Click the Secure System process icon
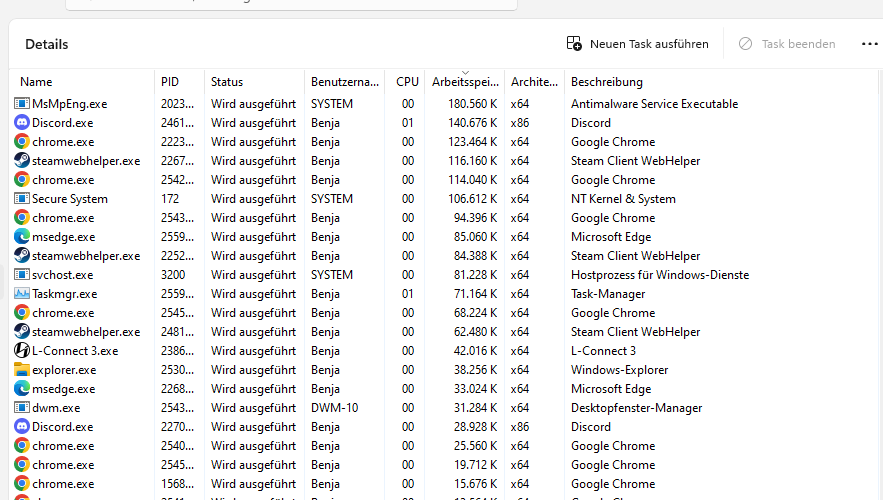Image resolution: width=883 pixels, height=500 pixels. coord(21,199)
